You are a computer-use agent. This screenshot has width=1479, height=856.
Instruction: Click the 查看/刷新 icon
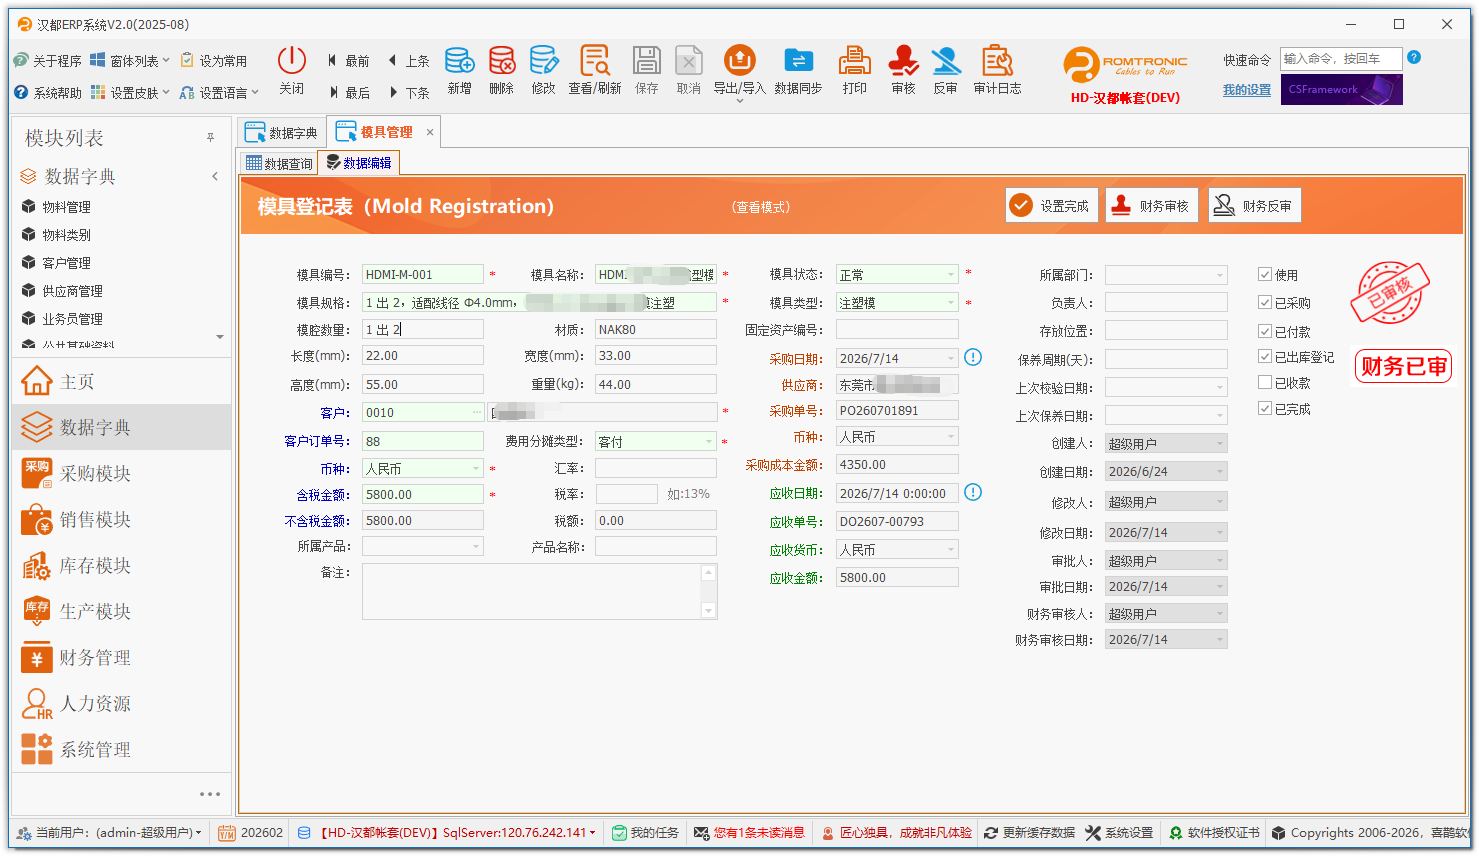click(595, 61)
